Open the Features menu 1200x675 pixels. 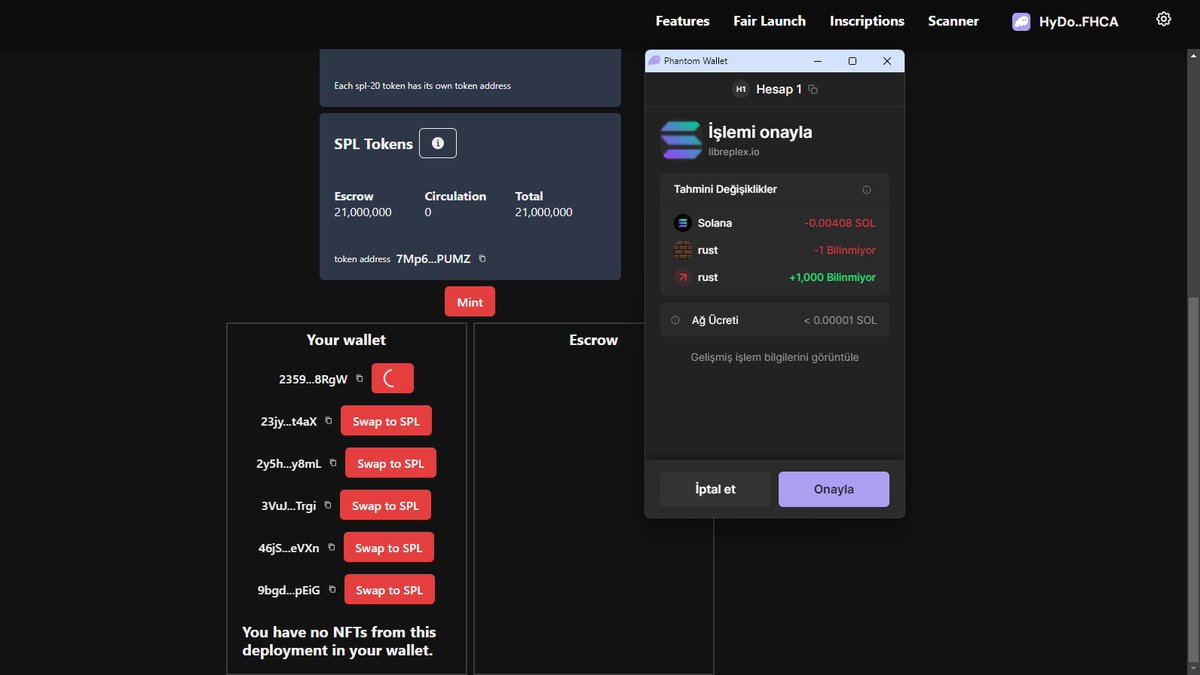click(682, 21)
